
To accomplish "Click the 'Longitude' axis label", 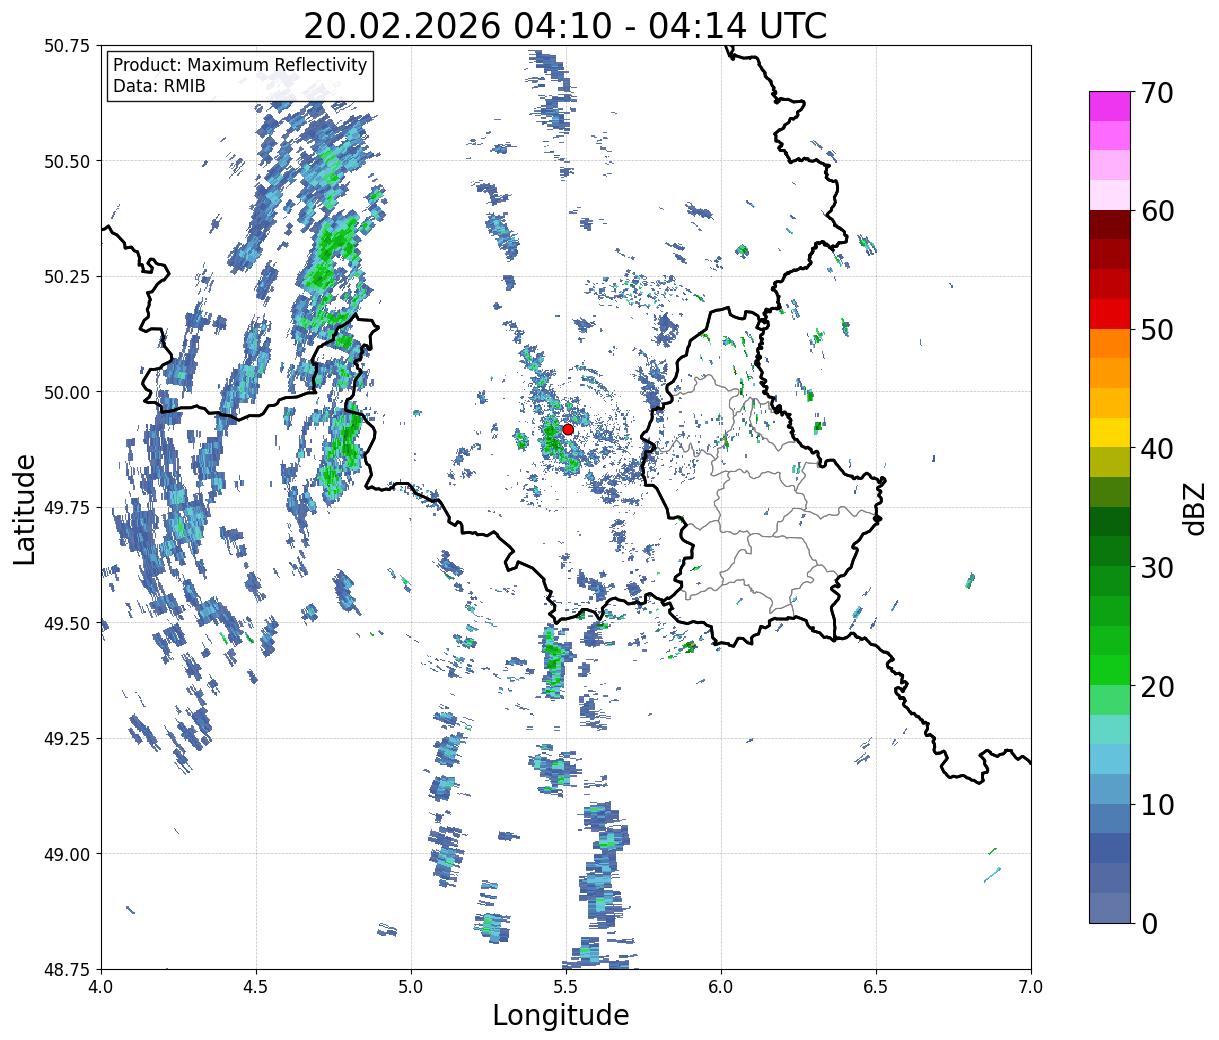I will pyautogui.click(x=561, y=1015).
